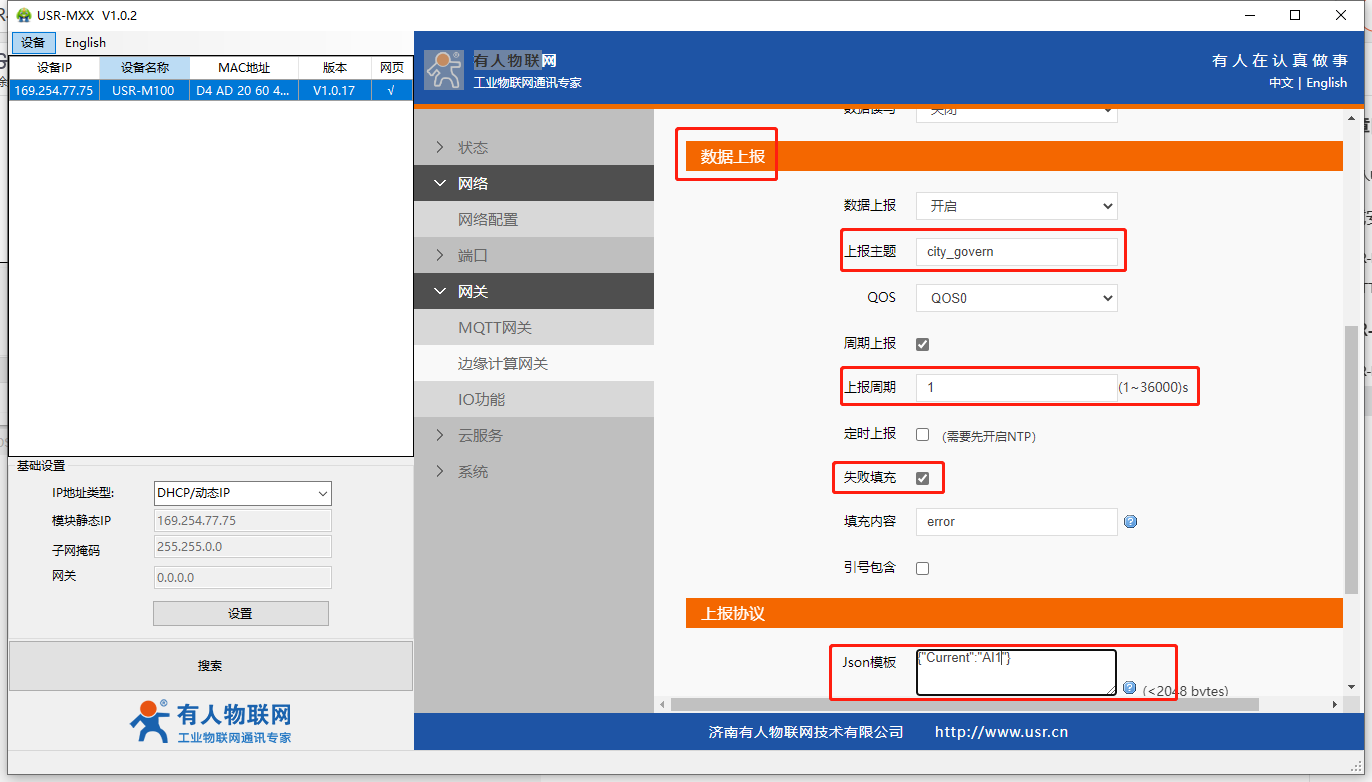Click the Json模板 textarea

tap(1017, 672)
